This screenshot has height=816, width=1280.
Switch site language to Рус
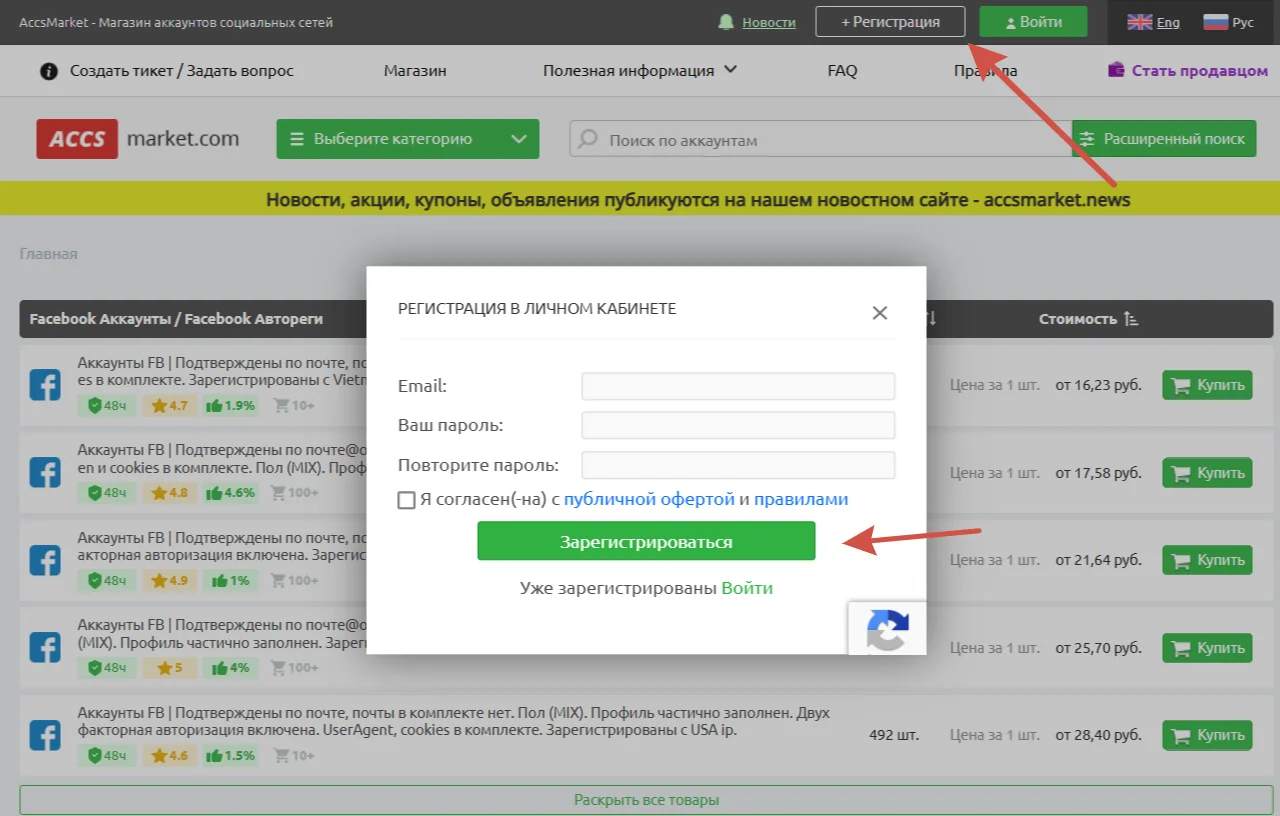1228,22
